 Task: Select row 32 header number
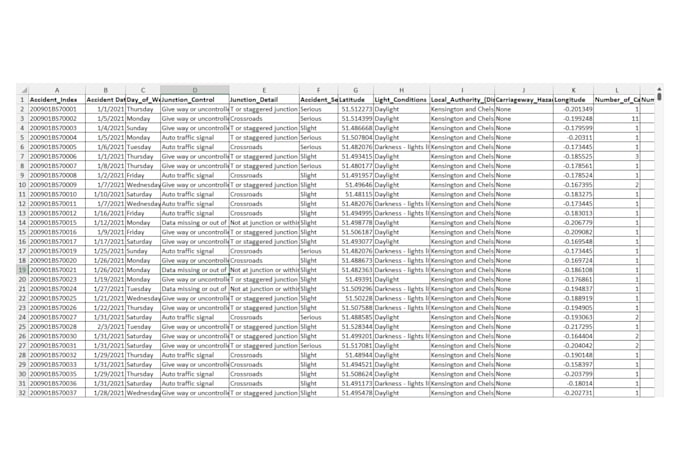pyautogui.click(x=22, y=393)
